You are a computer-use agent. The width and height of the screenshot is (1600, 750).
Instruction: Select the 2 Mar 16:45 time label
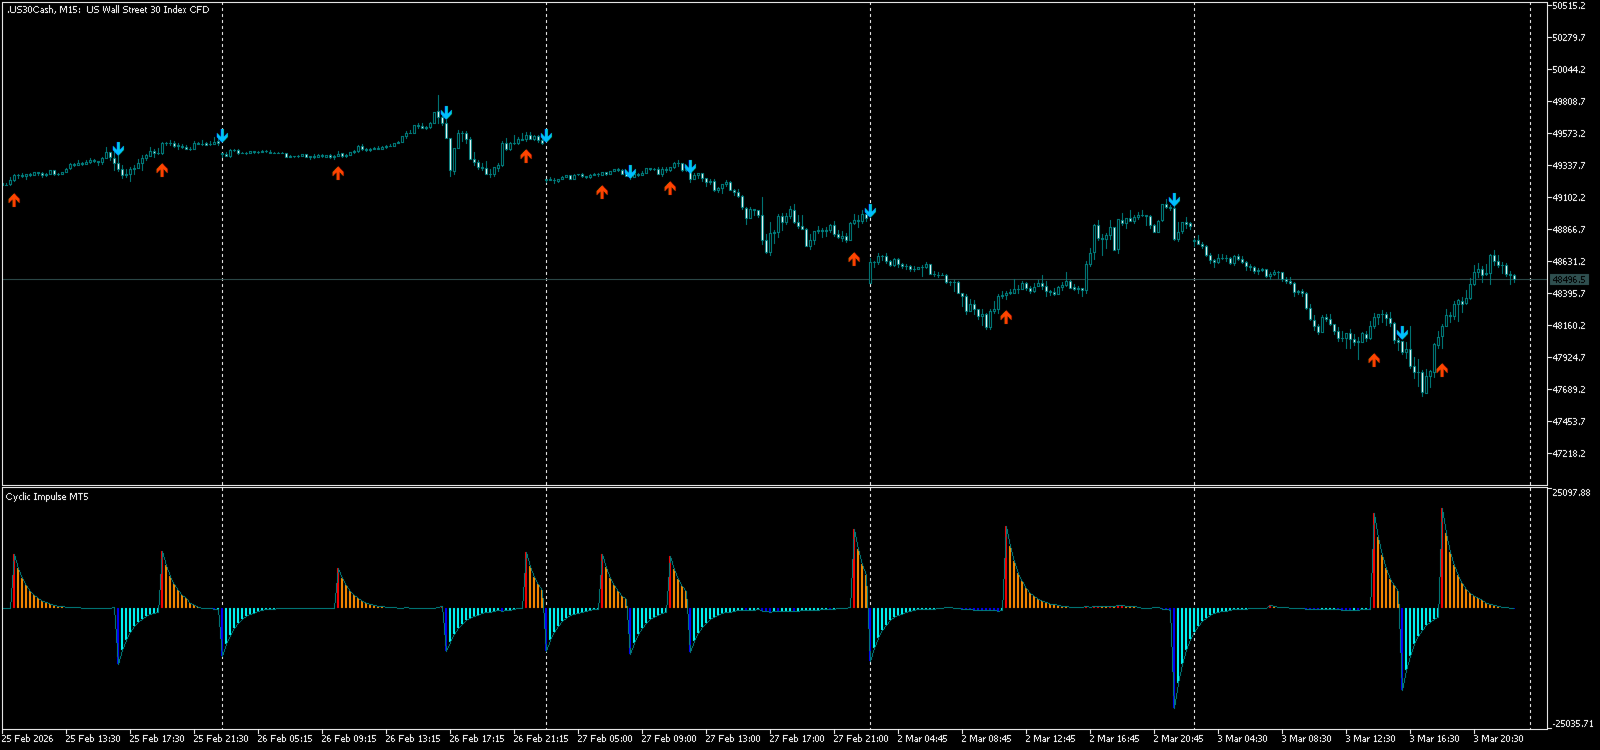point(1114,739)
